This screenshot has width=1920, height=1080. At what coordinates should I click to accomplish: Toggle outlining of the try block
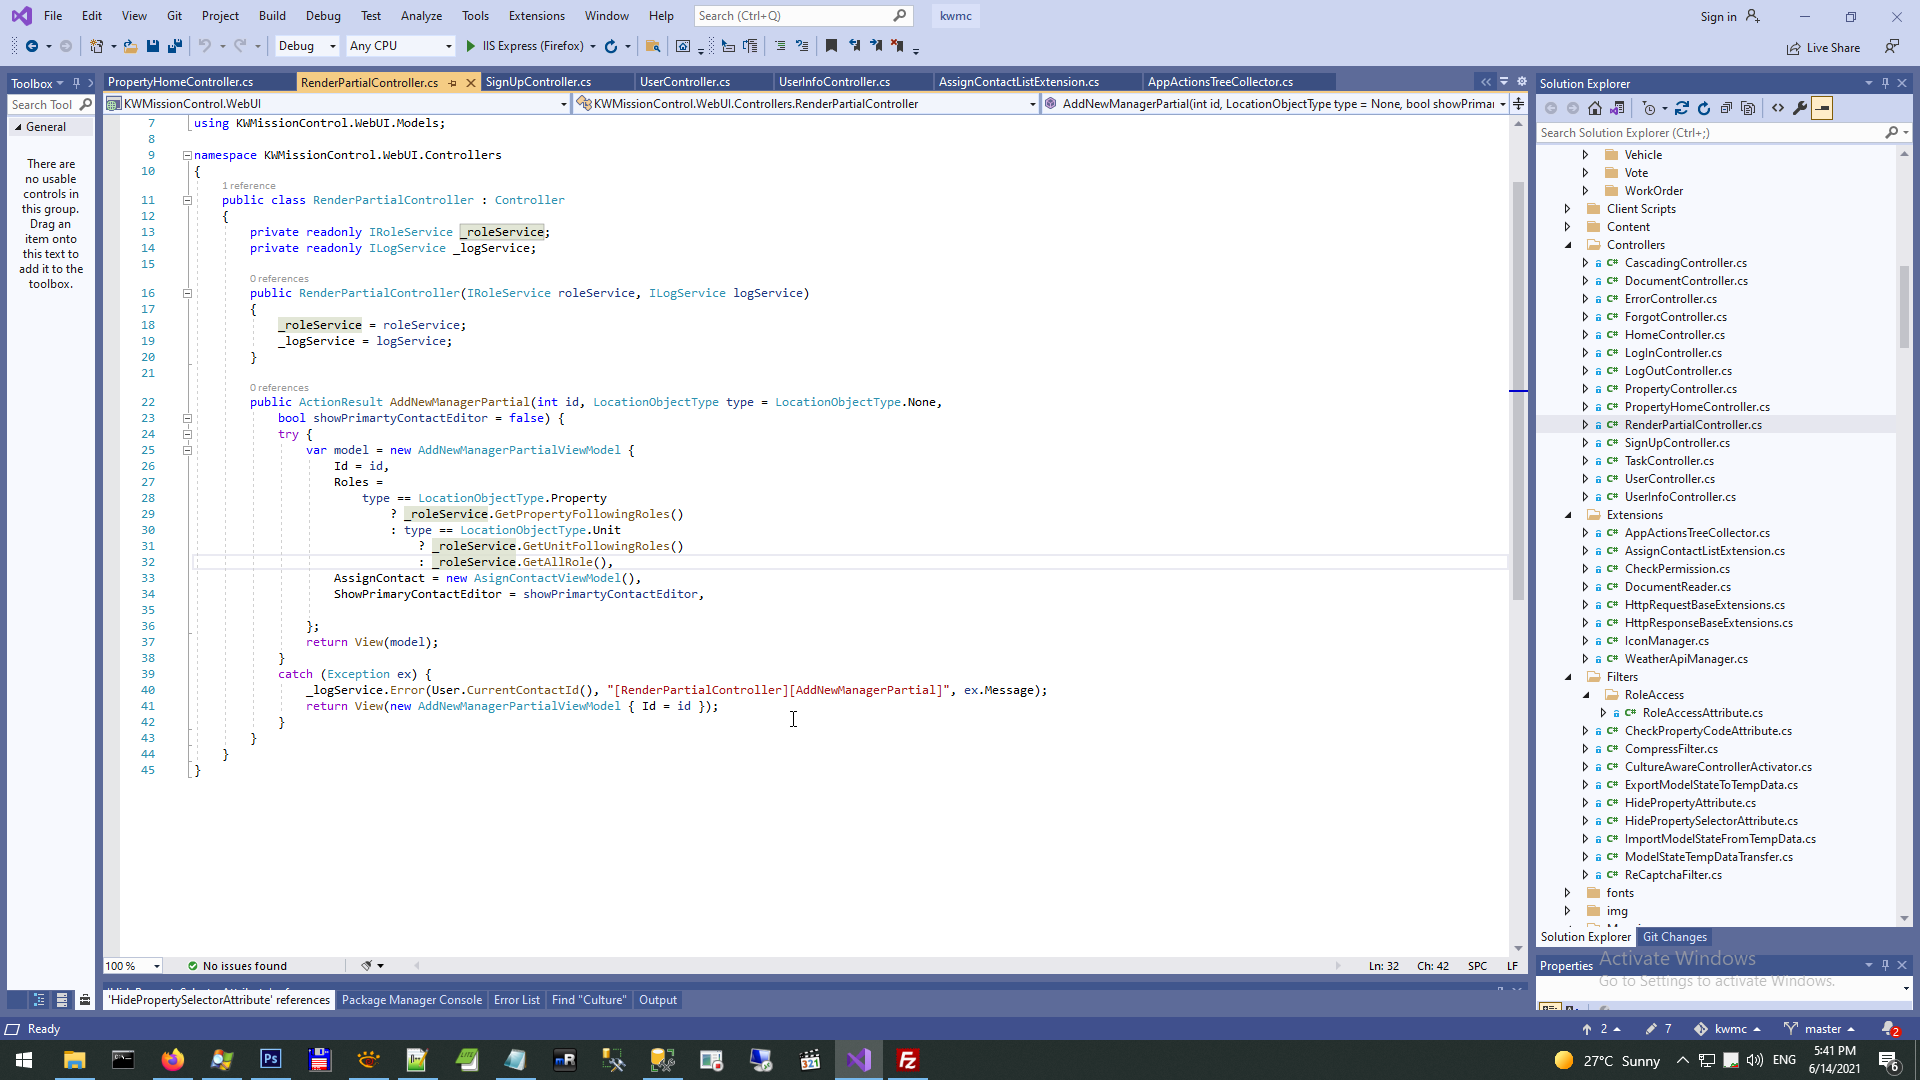pyautogui.click(x=187, y=434)
